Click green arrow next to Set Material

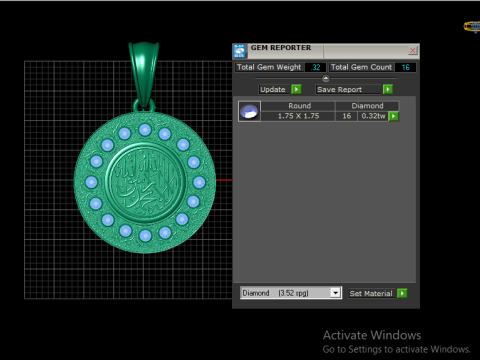tap(402, 293)
